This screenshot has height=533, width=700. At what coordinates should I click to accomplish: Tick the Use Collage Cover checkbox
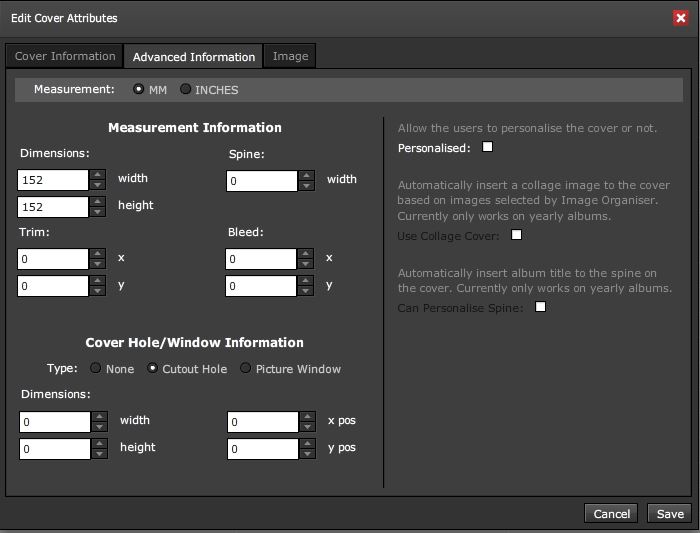(517, 234)
